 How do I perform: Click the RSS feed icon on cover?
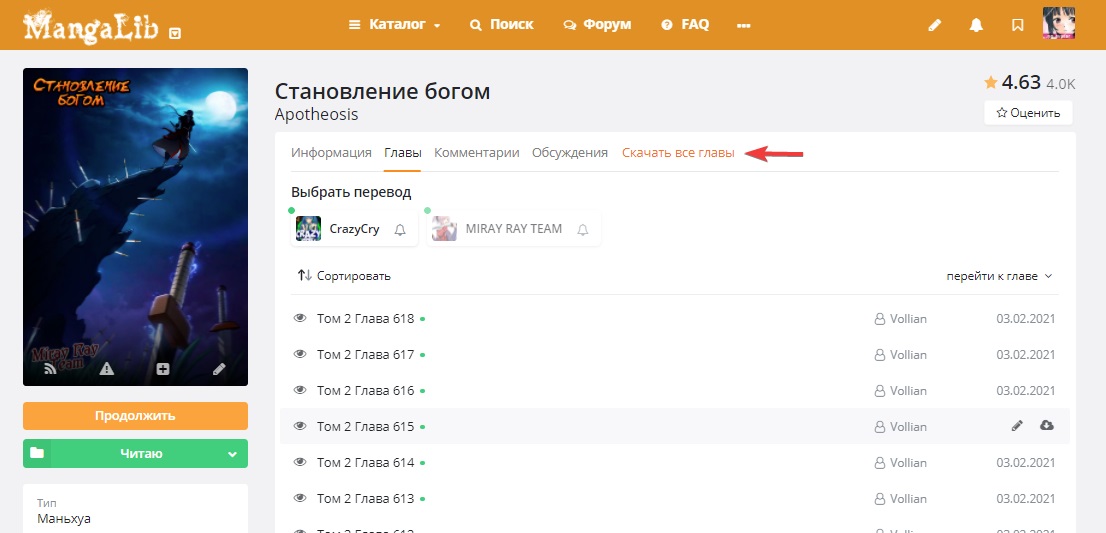coord(50,369)
